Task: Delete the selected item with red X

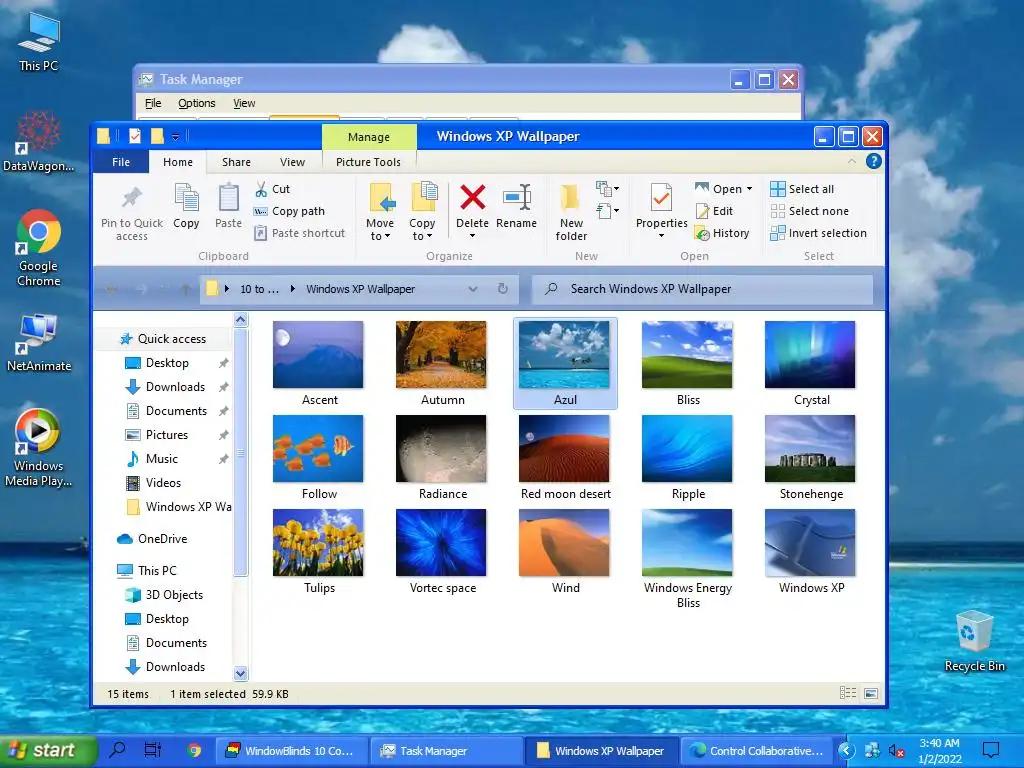Action: [472, 206]
